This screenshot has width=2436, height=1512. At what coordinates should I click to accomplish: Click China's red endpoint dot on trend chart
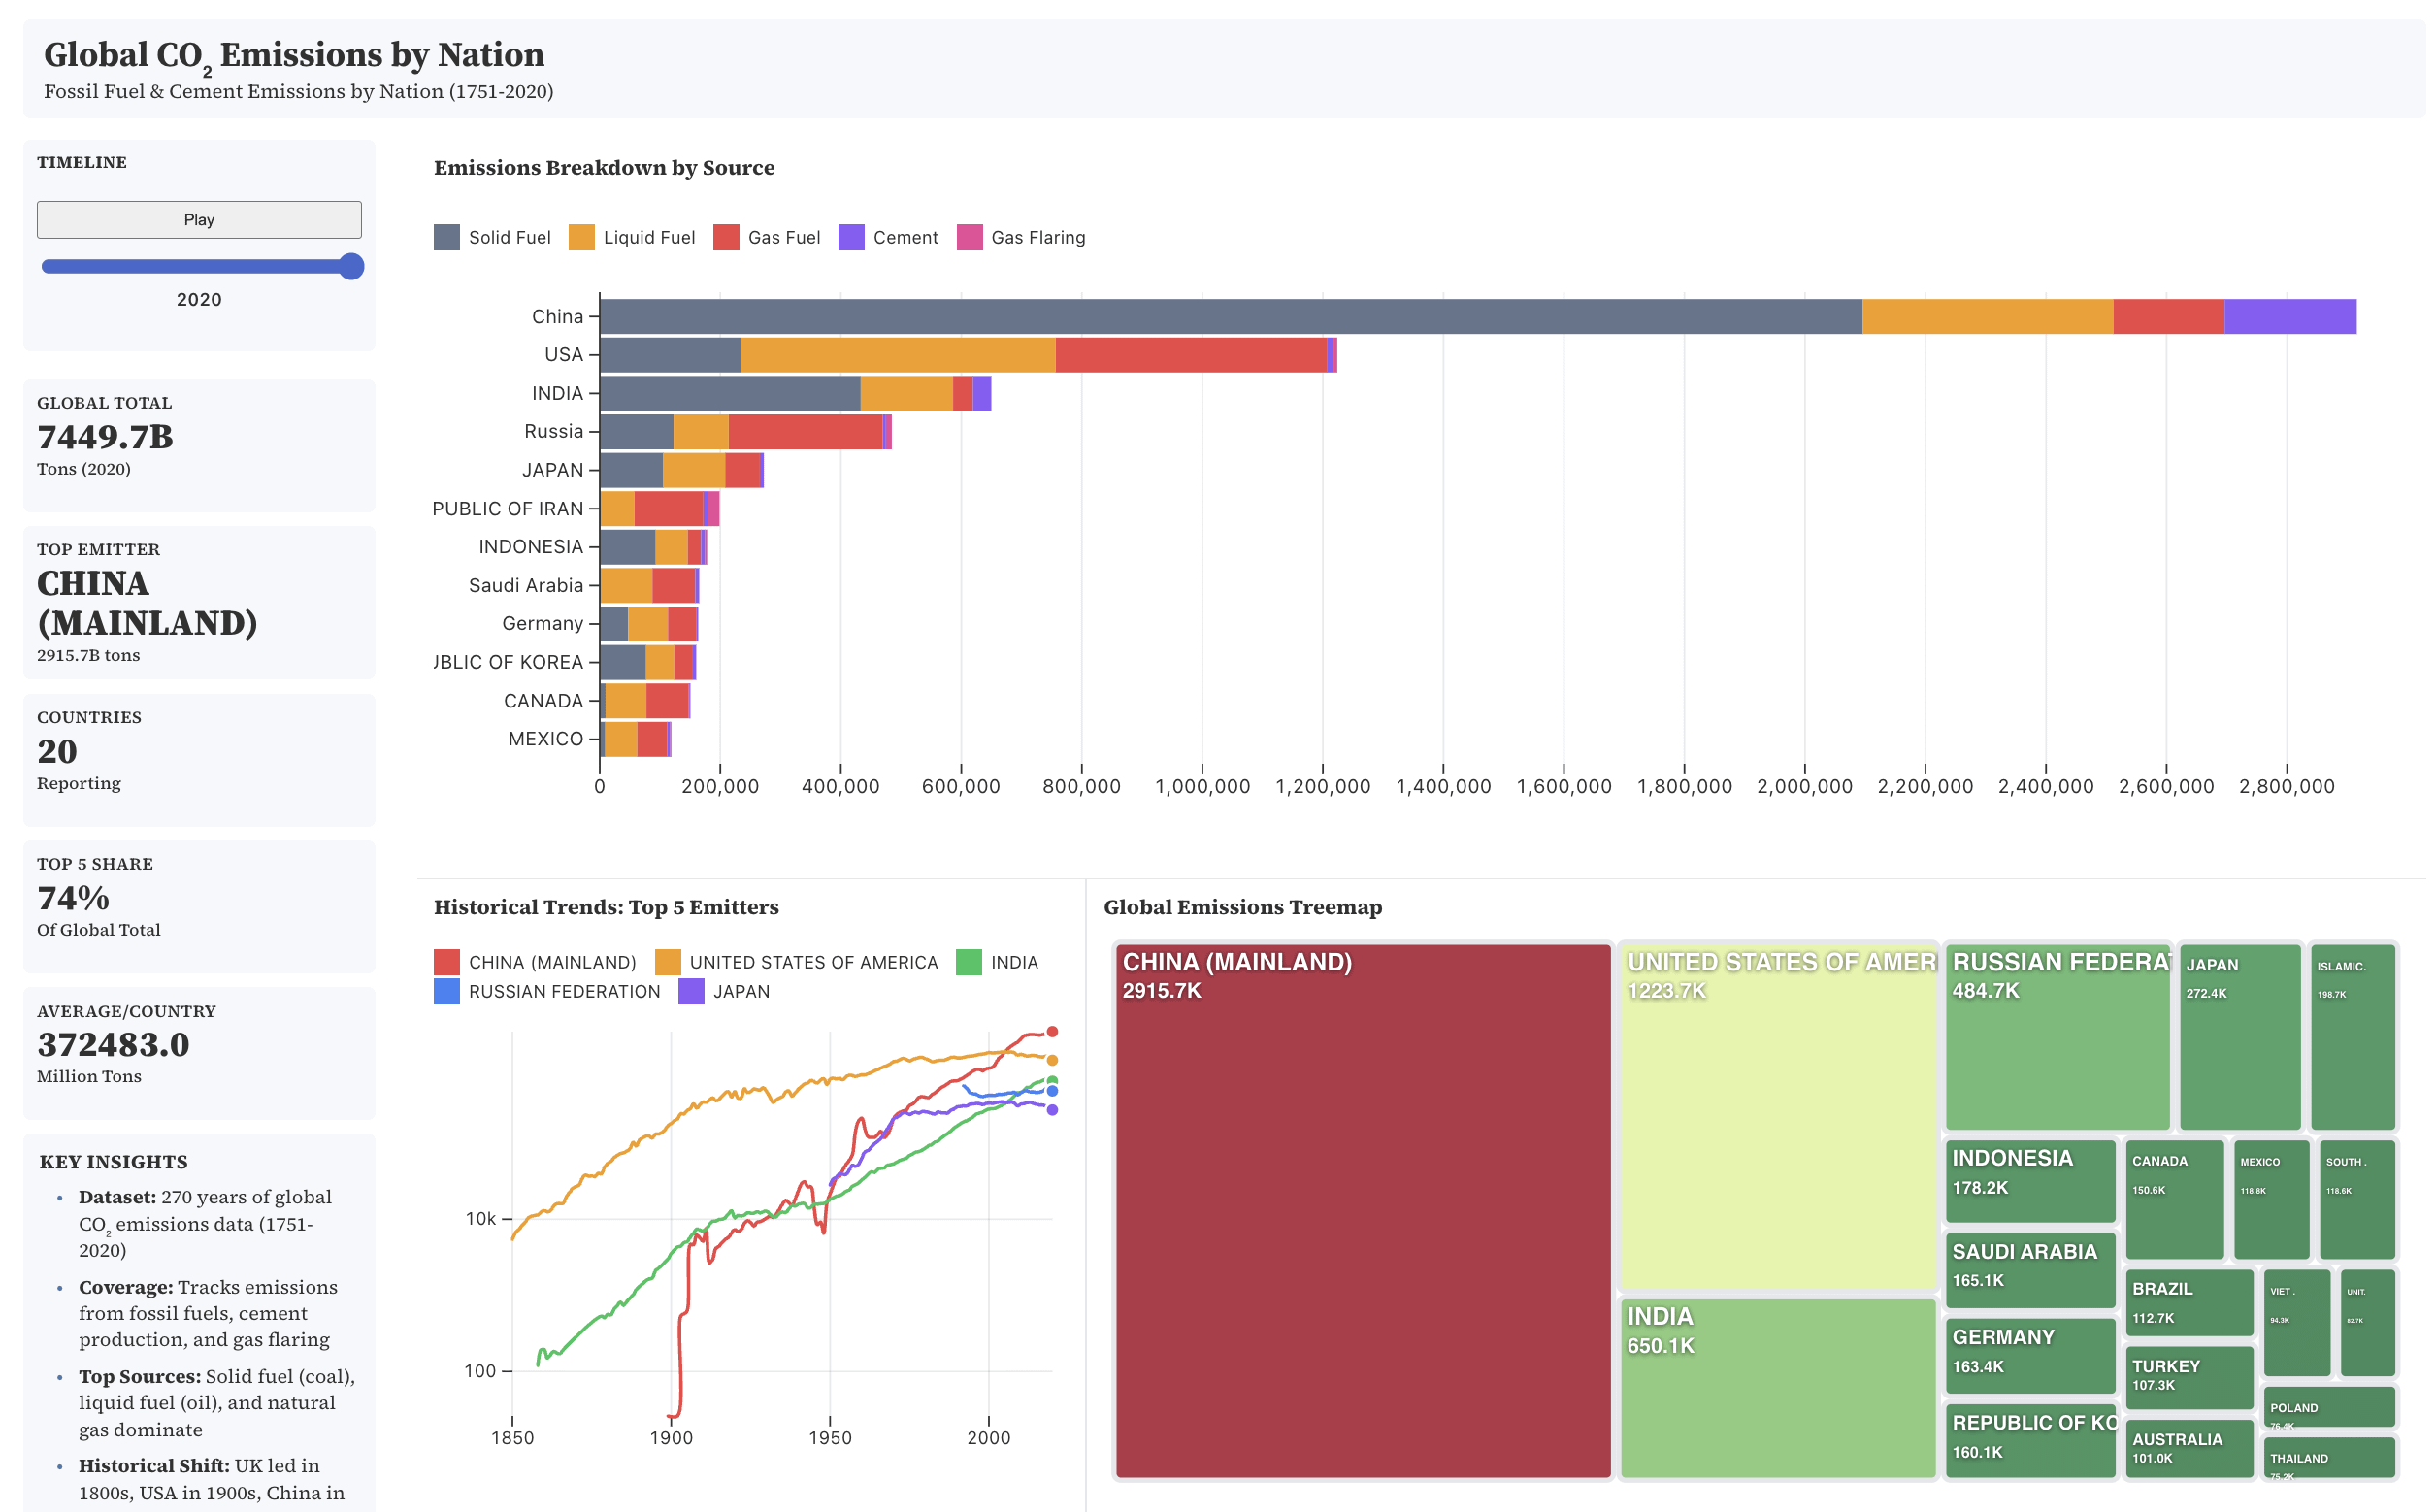click(1052, 1032)
